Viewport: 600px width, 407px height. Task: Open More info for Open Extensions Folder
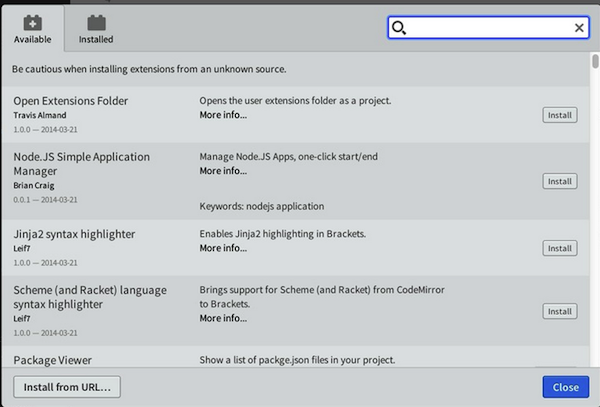223,115
